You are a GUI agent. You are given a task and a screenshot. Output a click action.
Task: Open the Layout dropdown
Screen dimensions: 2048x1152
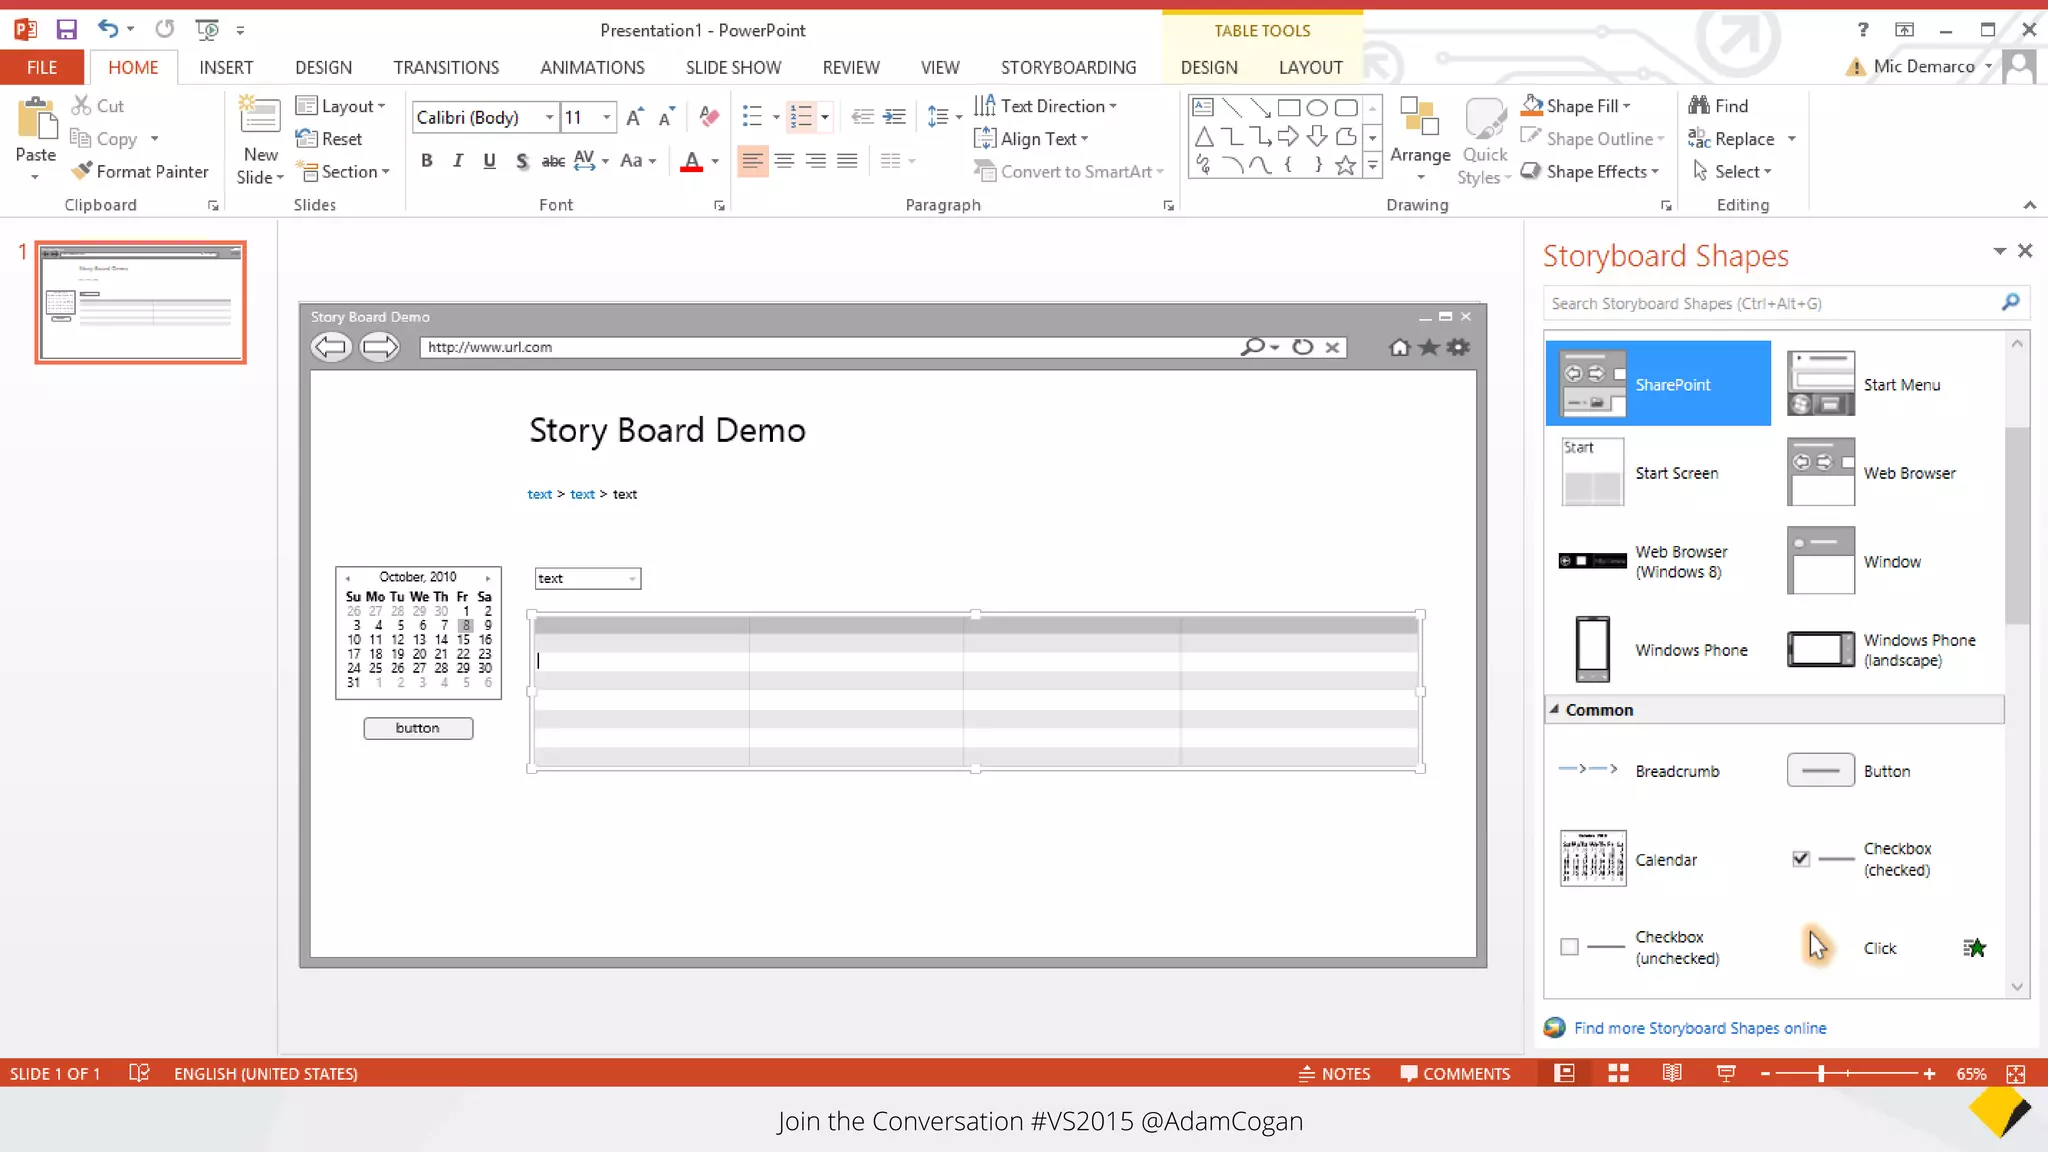coord(341,105)
